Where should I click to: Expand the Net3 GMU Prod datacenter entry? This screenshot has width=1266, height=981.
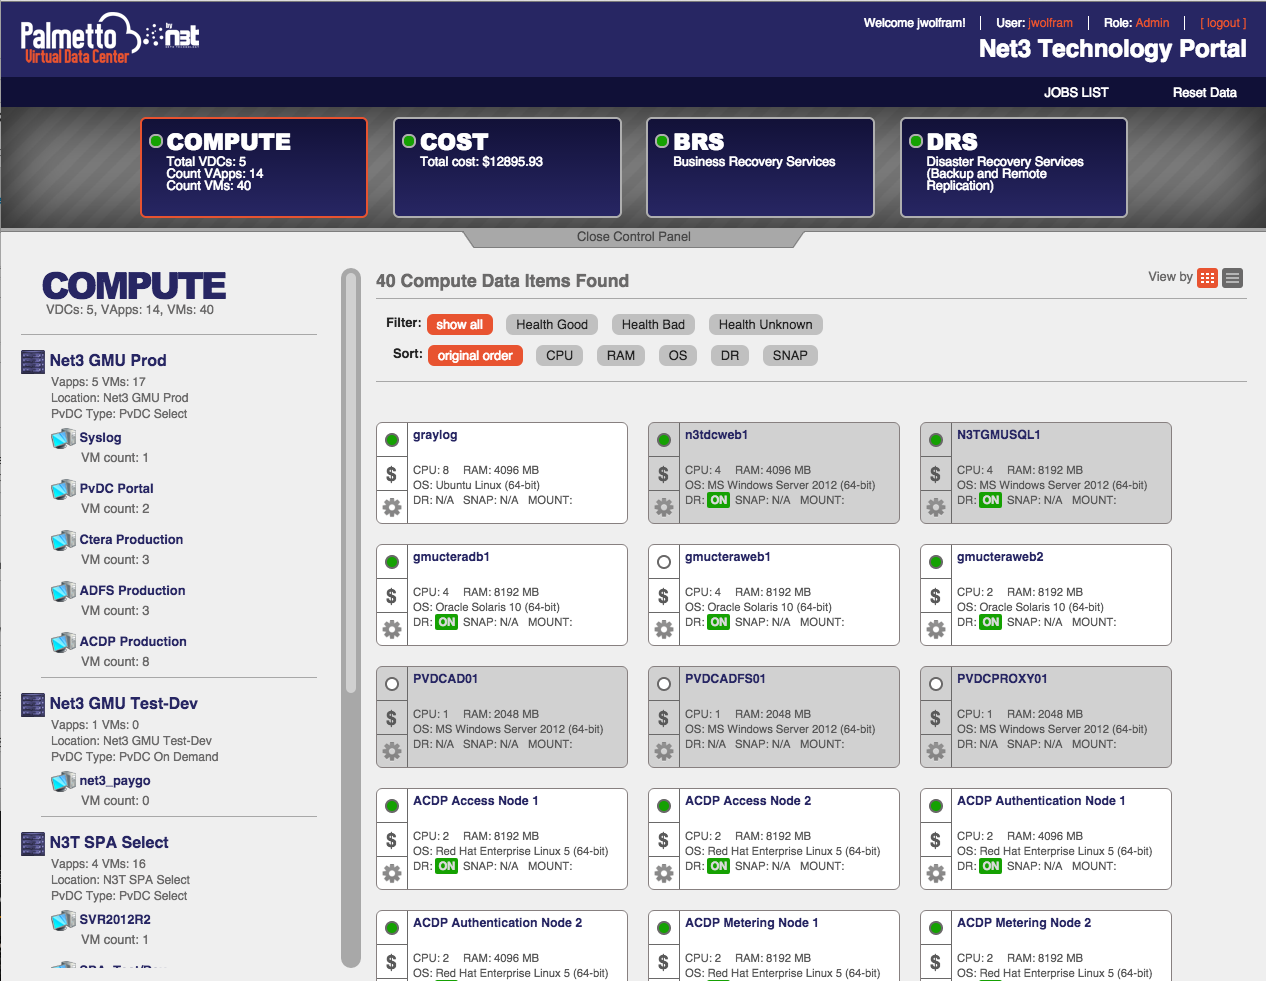108,360
